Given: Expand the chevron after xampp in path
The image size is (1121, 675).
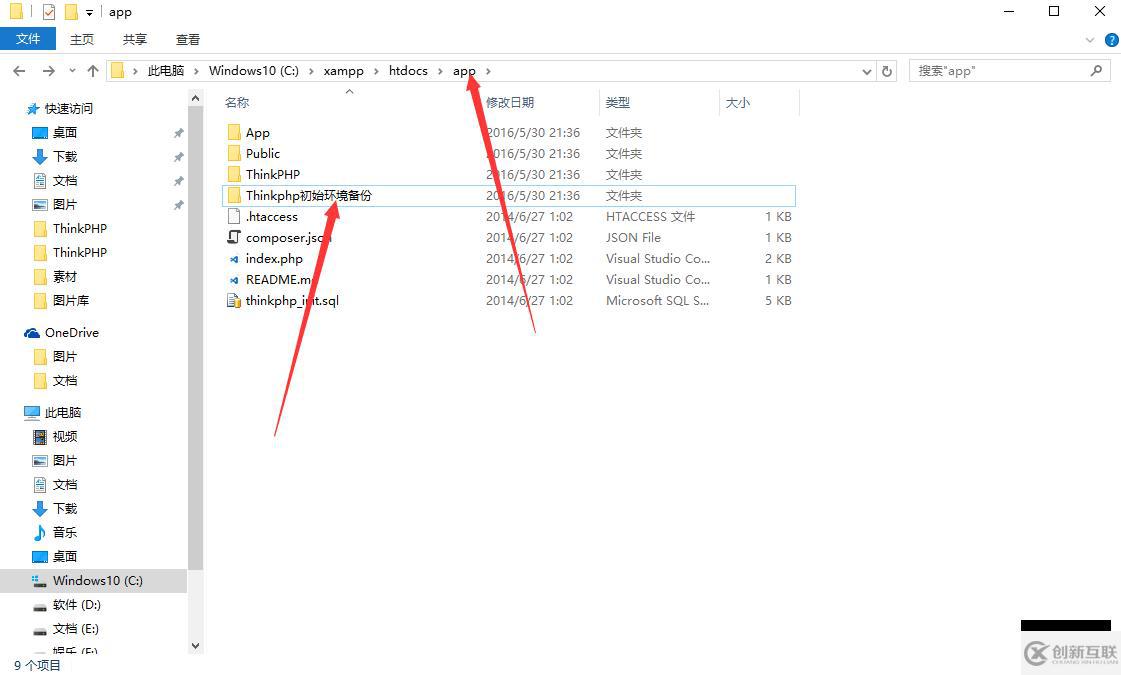Looking at the screenshot, I should point(376,71).
